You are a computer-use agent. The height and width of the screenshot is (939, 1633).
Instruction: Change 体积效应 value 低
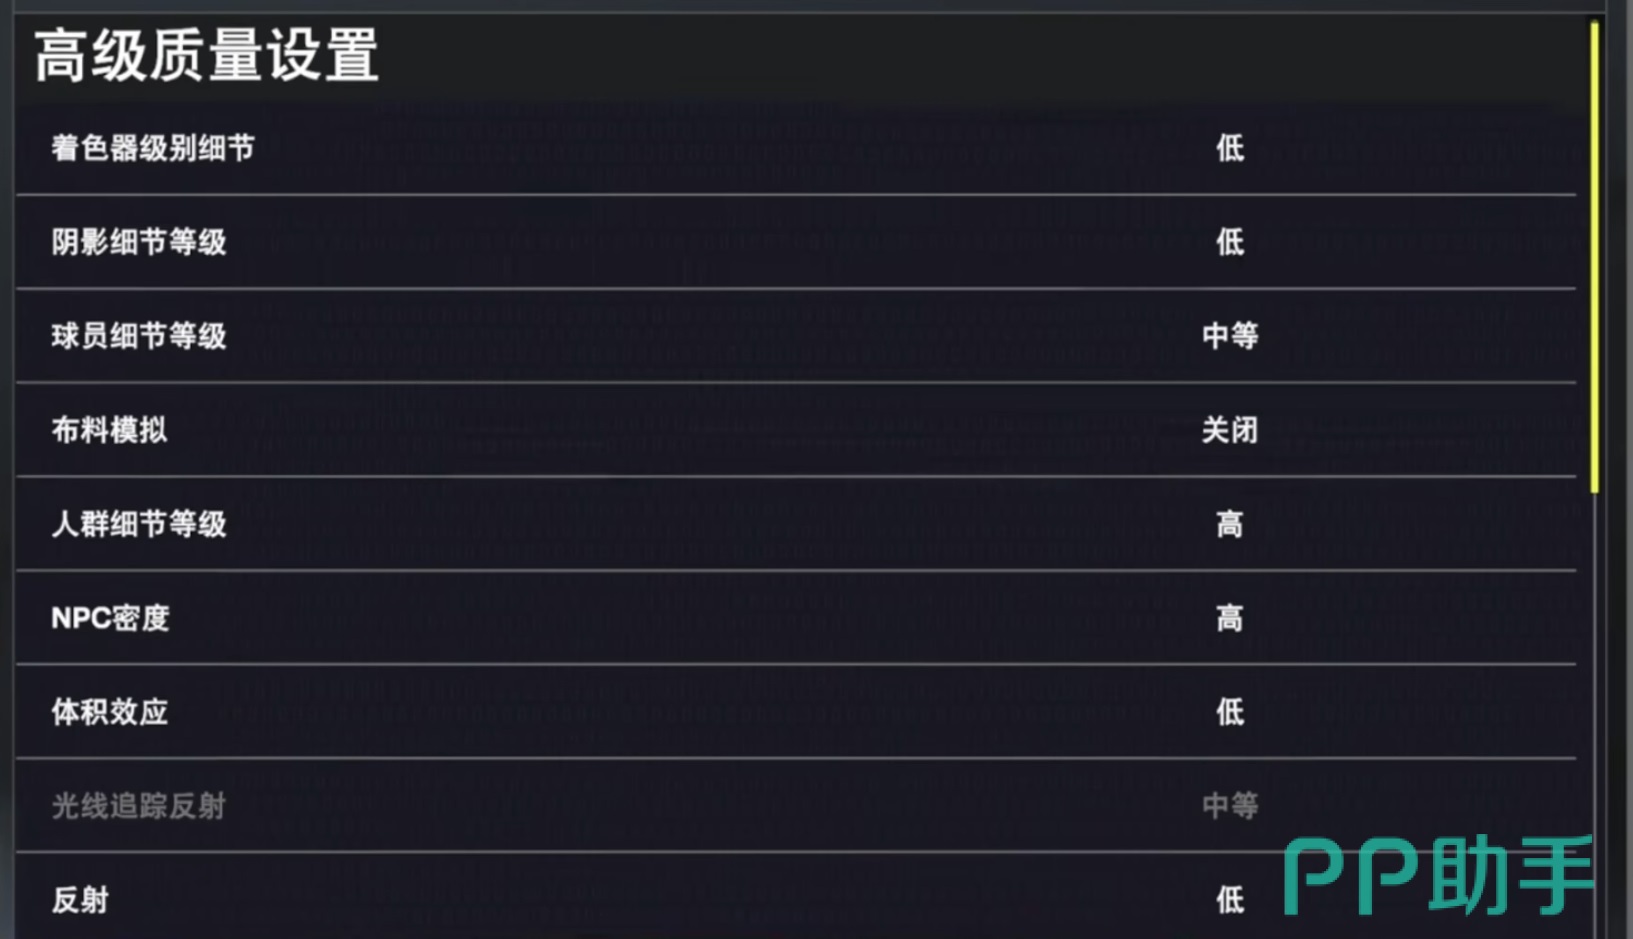click(1230, 712)
